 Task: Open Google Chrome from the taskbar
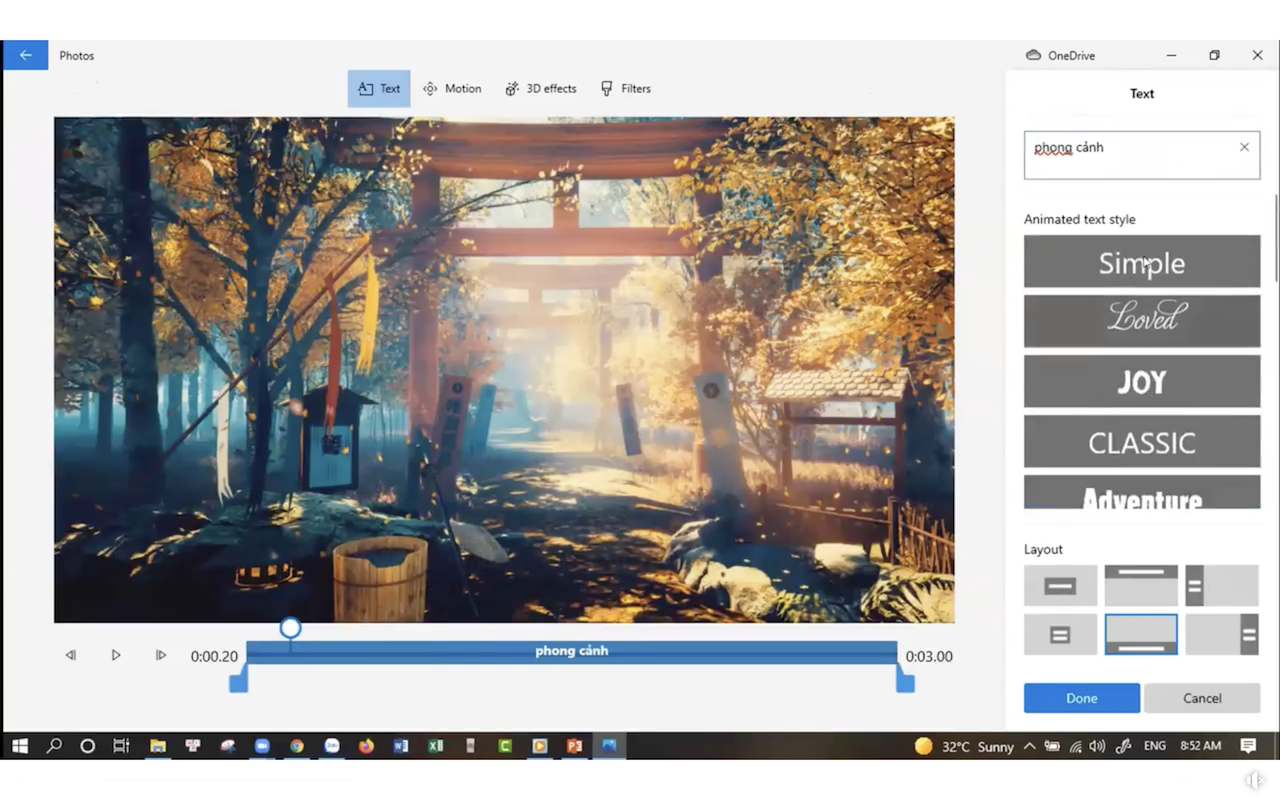point(297,746)
